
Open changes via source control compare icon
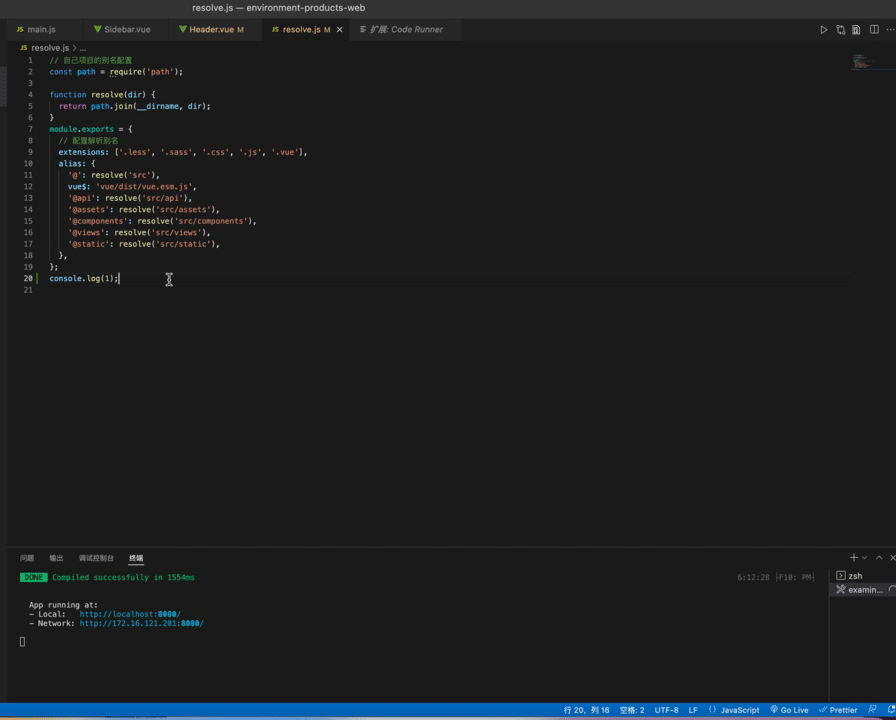click(x=840, y=30)
